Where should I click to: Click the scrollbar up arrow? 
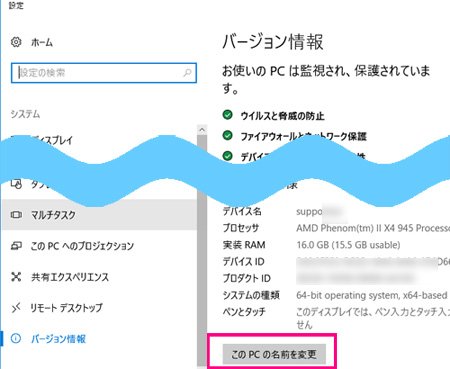[202, 129]
